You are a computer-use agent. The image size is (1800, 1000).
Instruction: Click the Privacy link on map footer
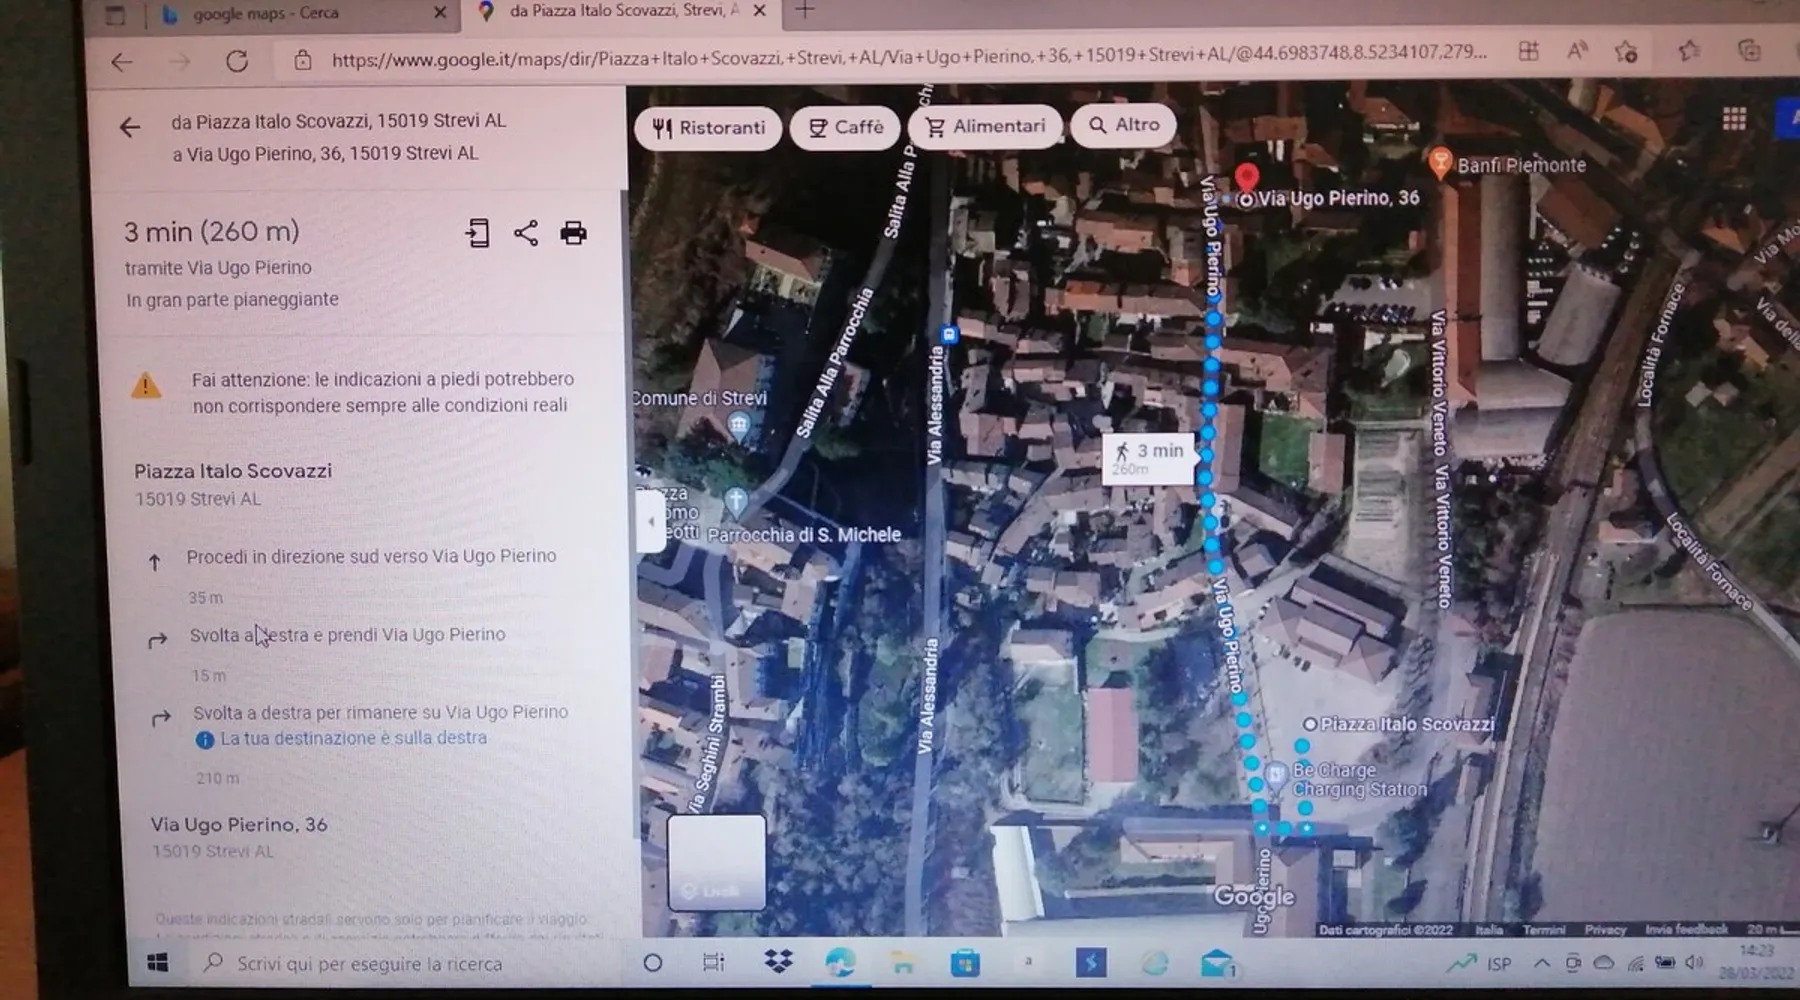click(1605, 930)
